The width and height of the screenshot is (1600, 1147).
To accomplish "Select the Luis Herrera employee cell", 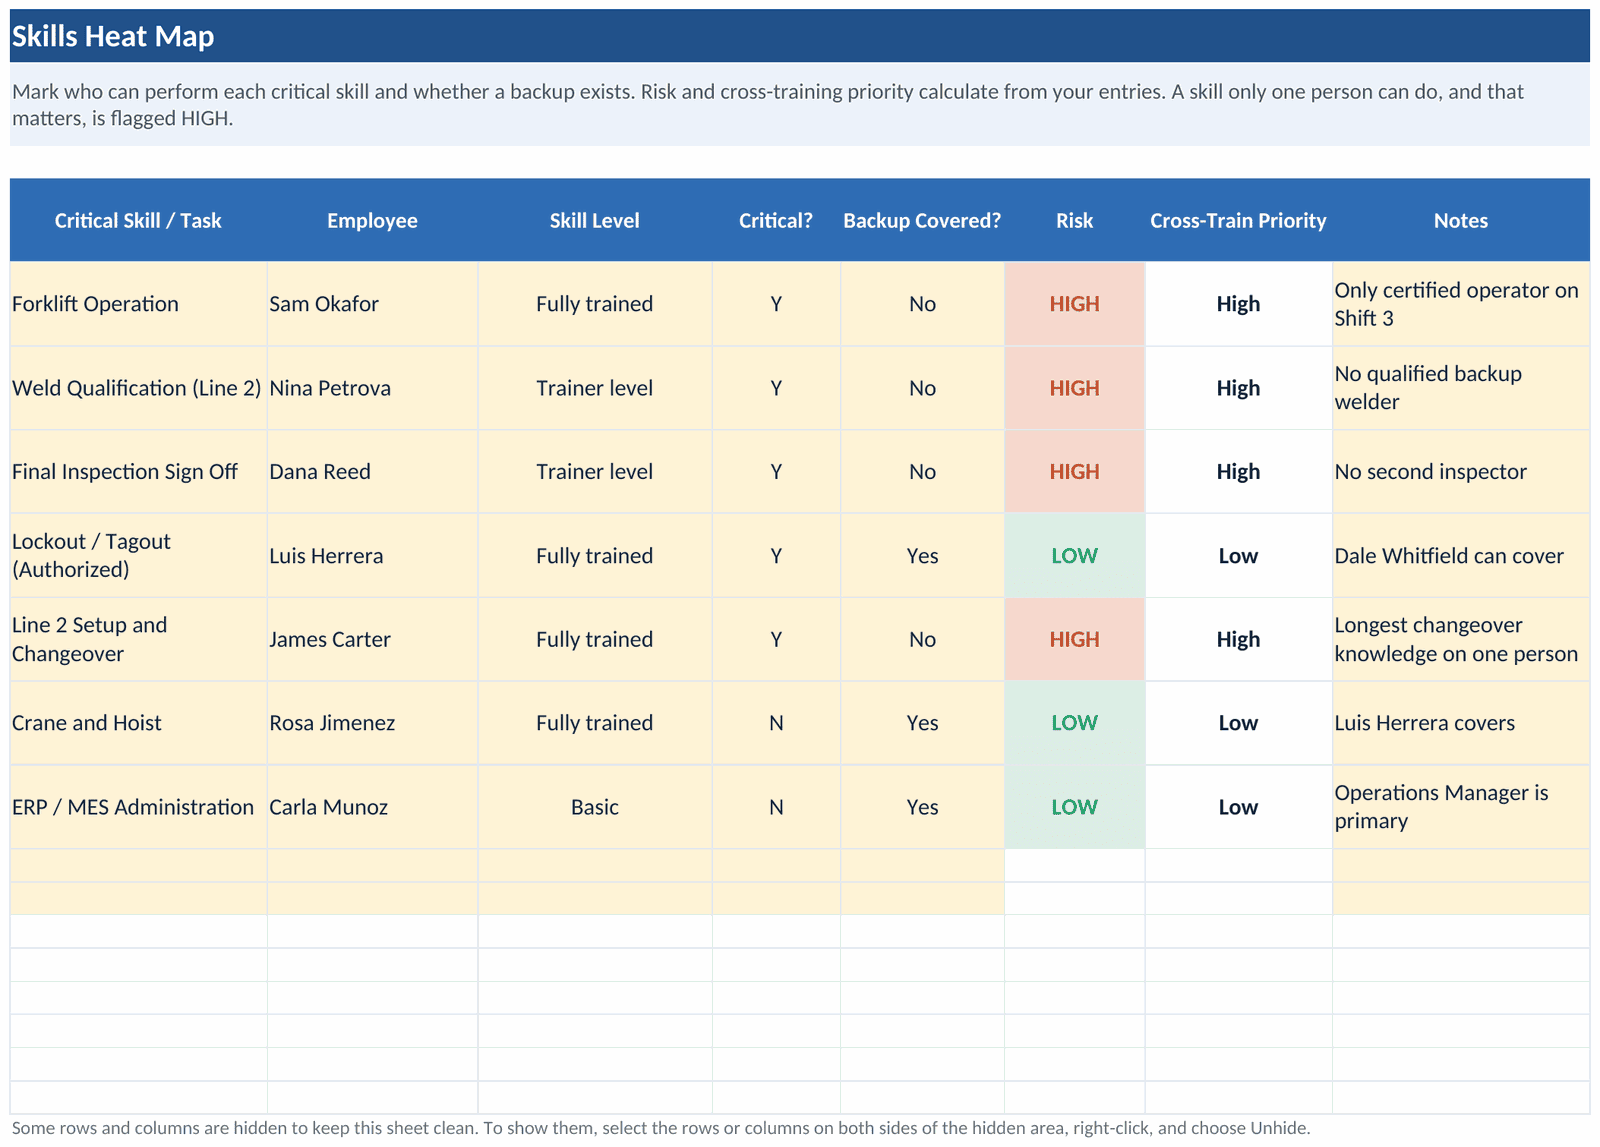I will coord(372,556).
